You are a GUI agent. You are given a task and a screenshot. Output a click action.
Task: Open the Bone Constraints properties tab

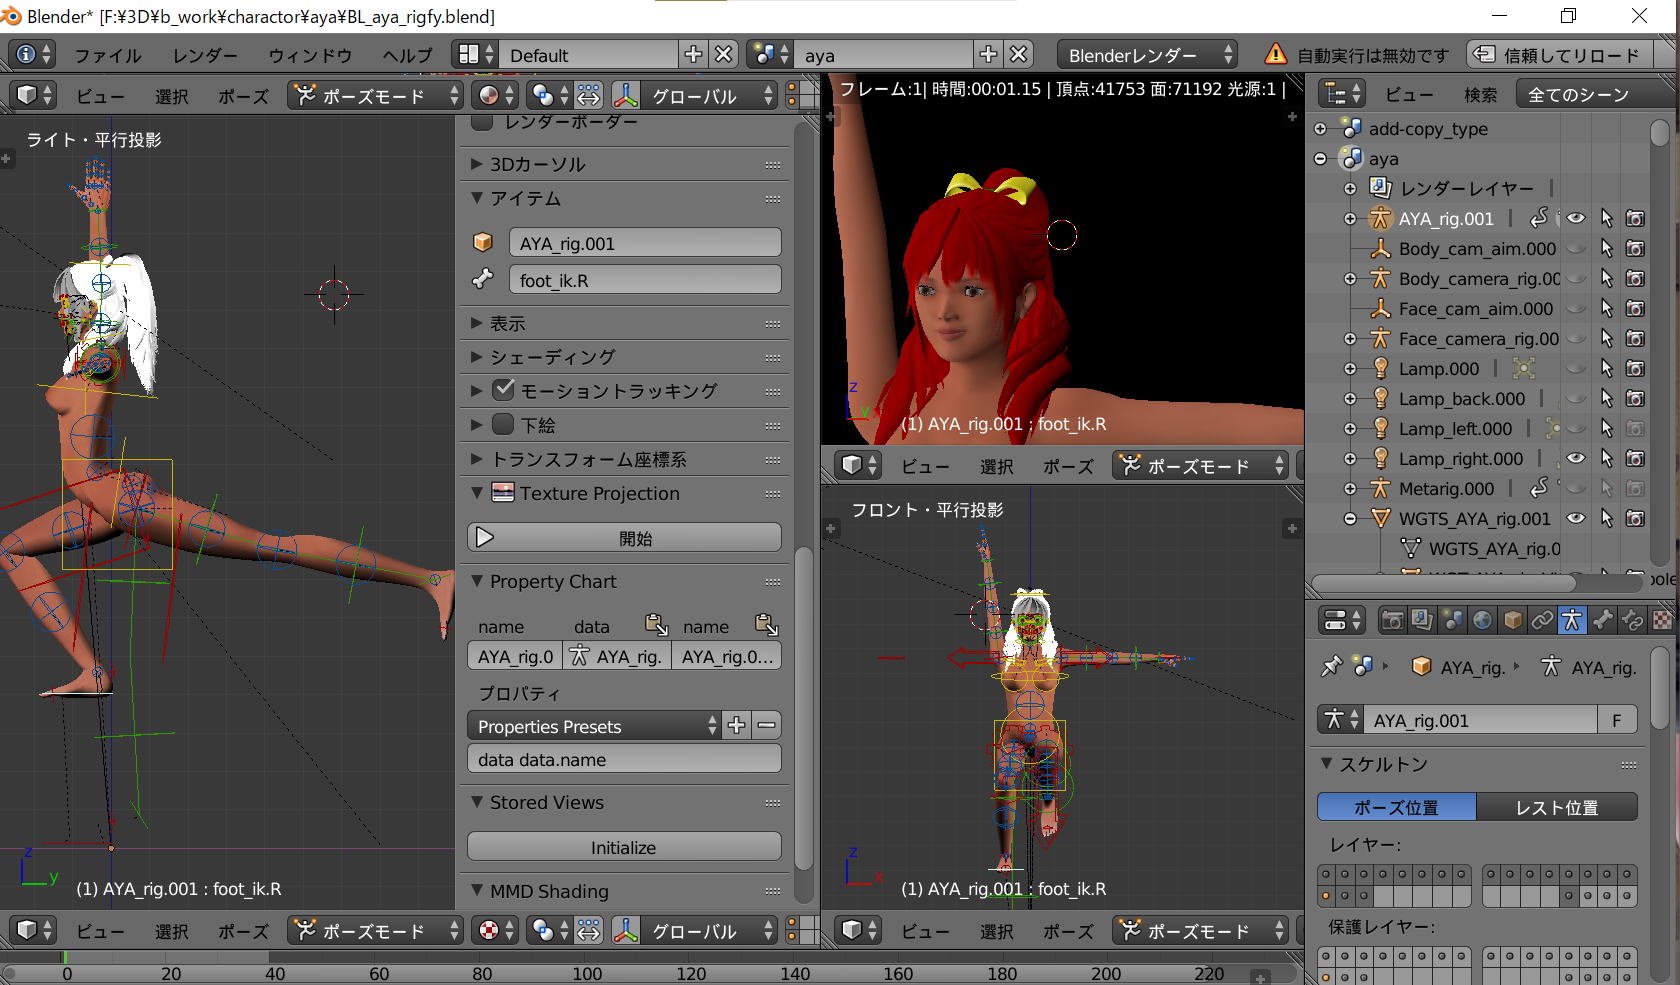[1633, 621]
